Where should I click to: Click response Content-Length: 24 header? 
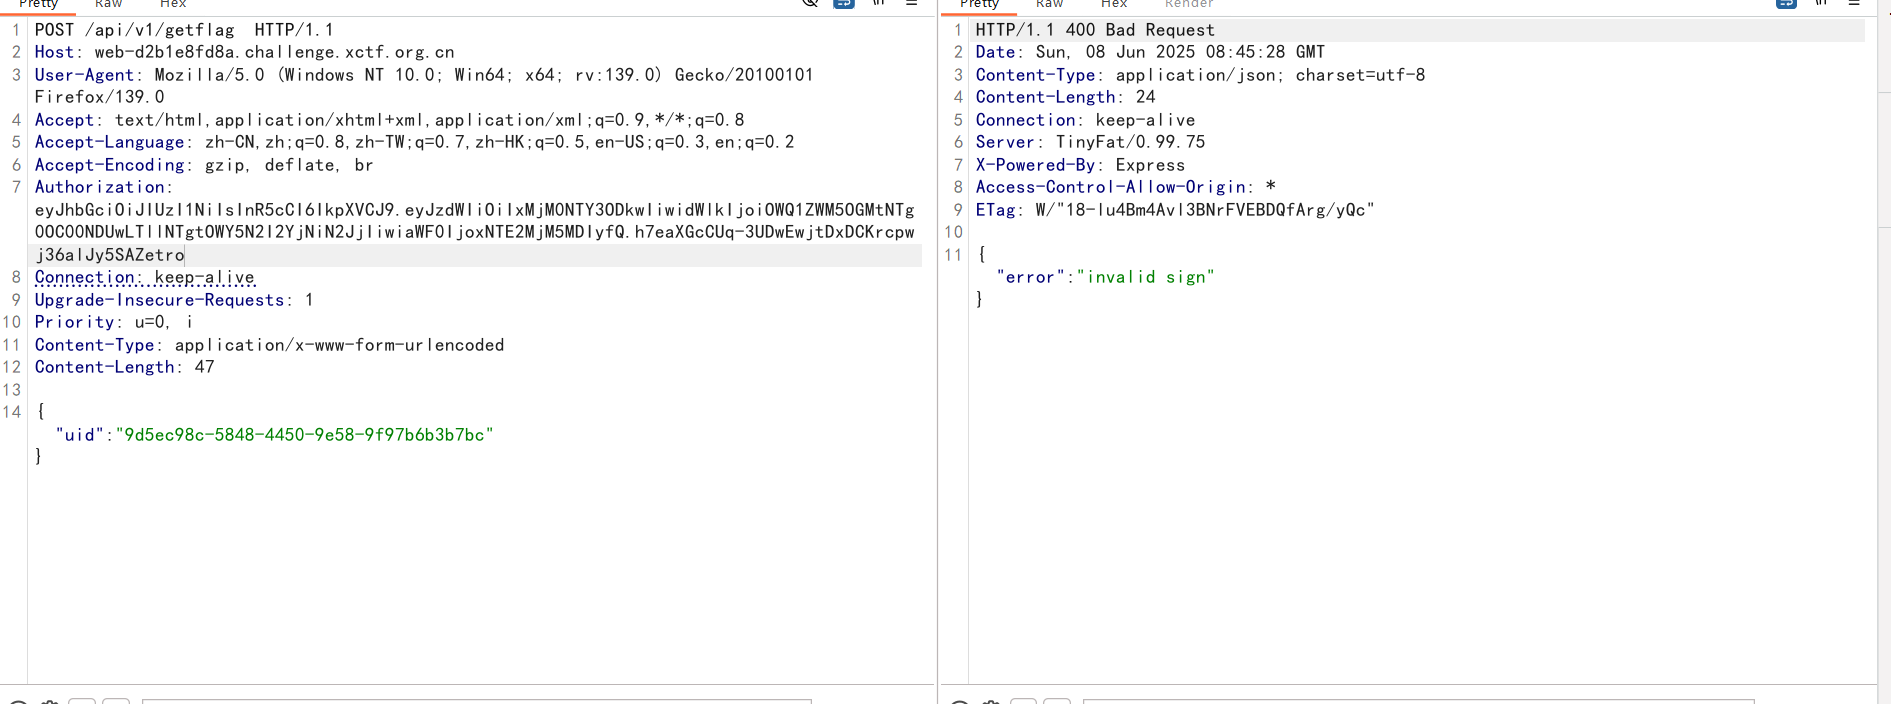pyautogui.click(x=1065, y=97)
